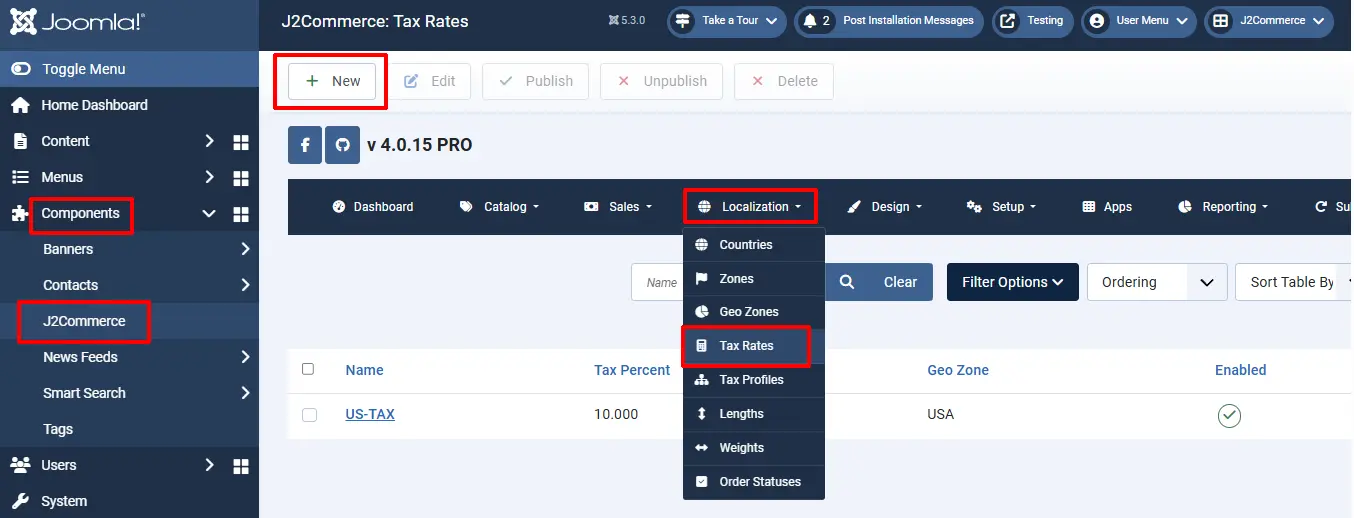The width and height of the screenshot is (1354, 518).
Task: Open Components dashboard grid icon
Action: pos(241,214)
